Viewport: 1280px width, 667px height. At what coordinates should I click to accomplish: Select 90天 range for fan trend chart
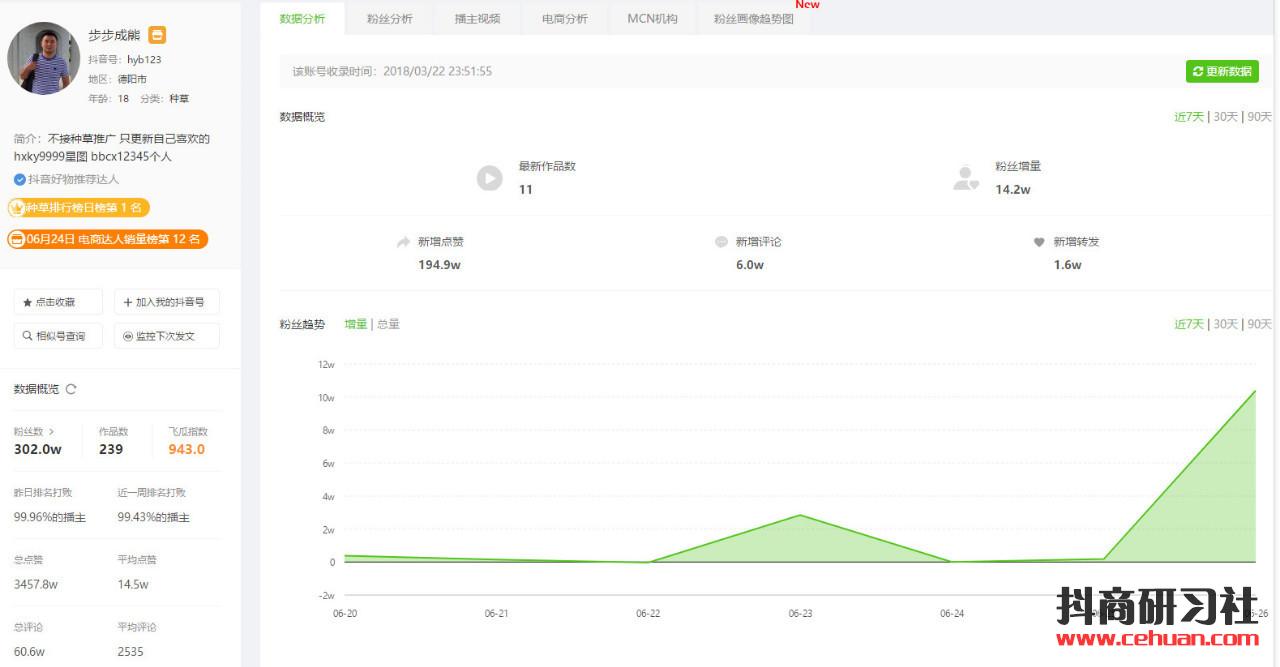point(1260,324)
